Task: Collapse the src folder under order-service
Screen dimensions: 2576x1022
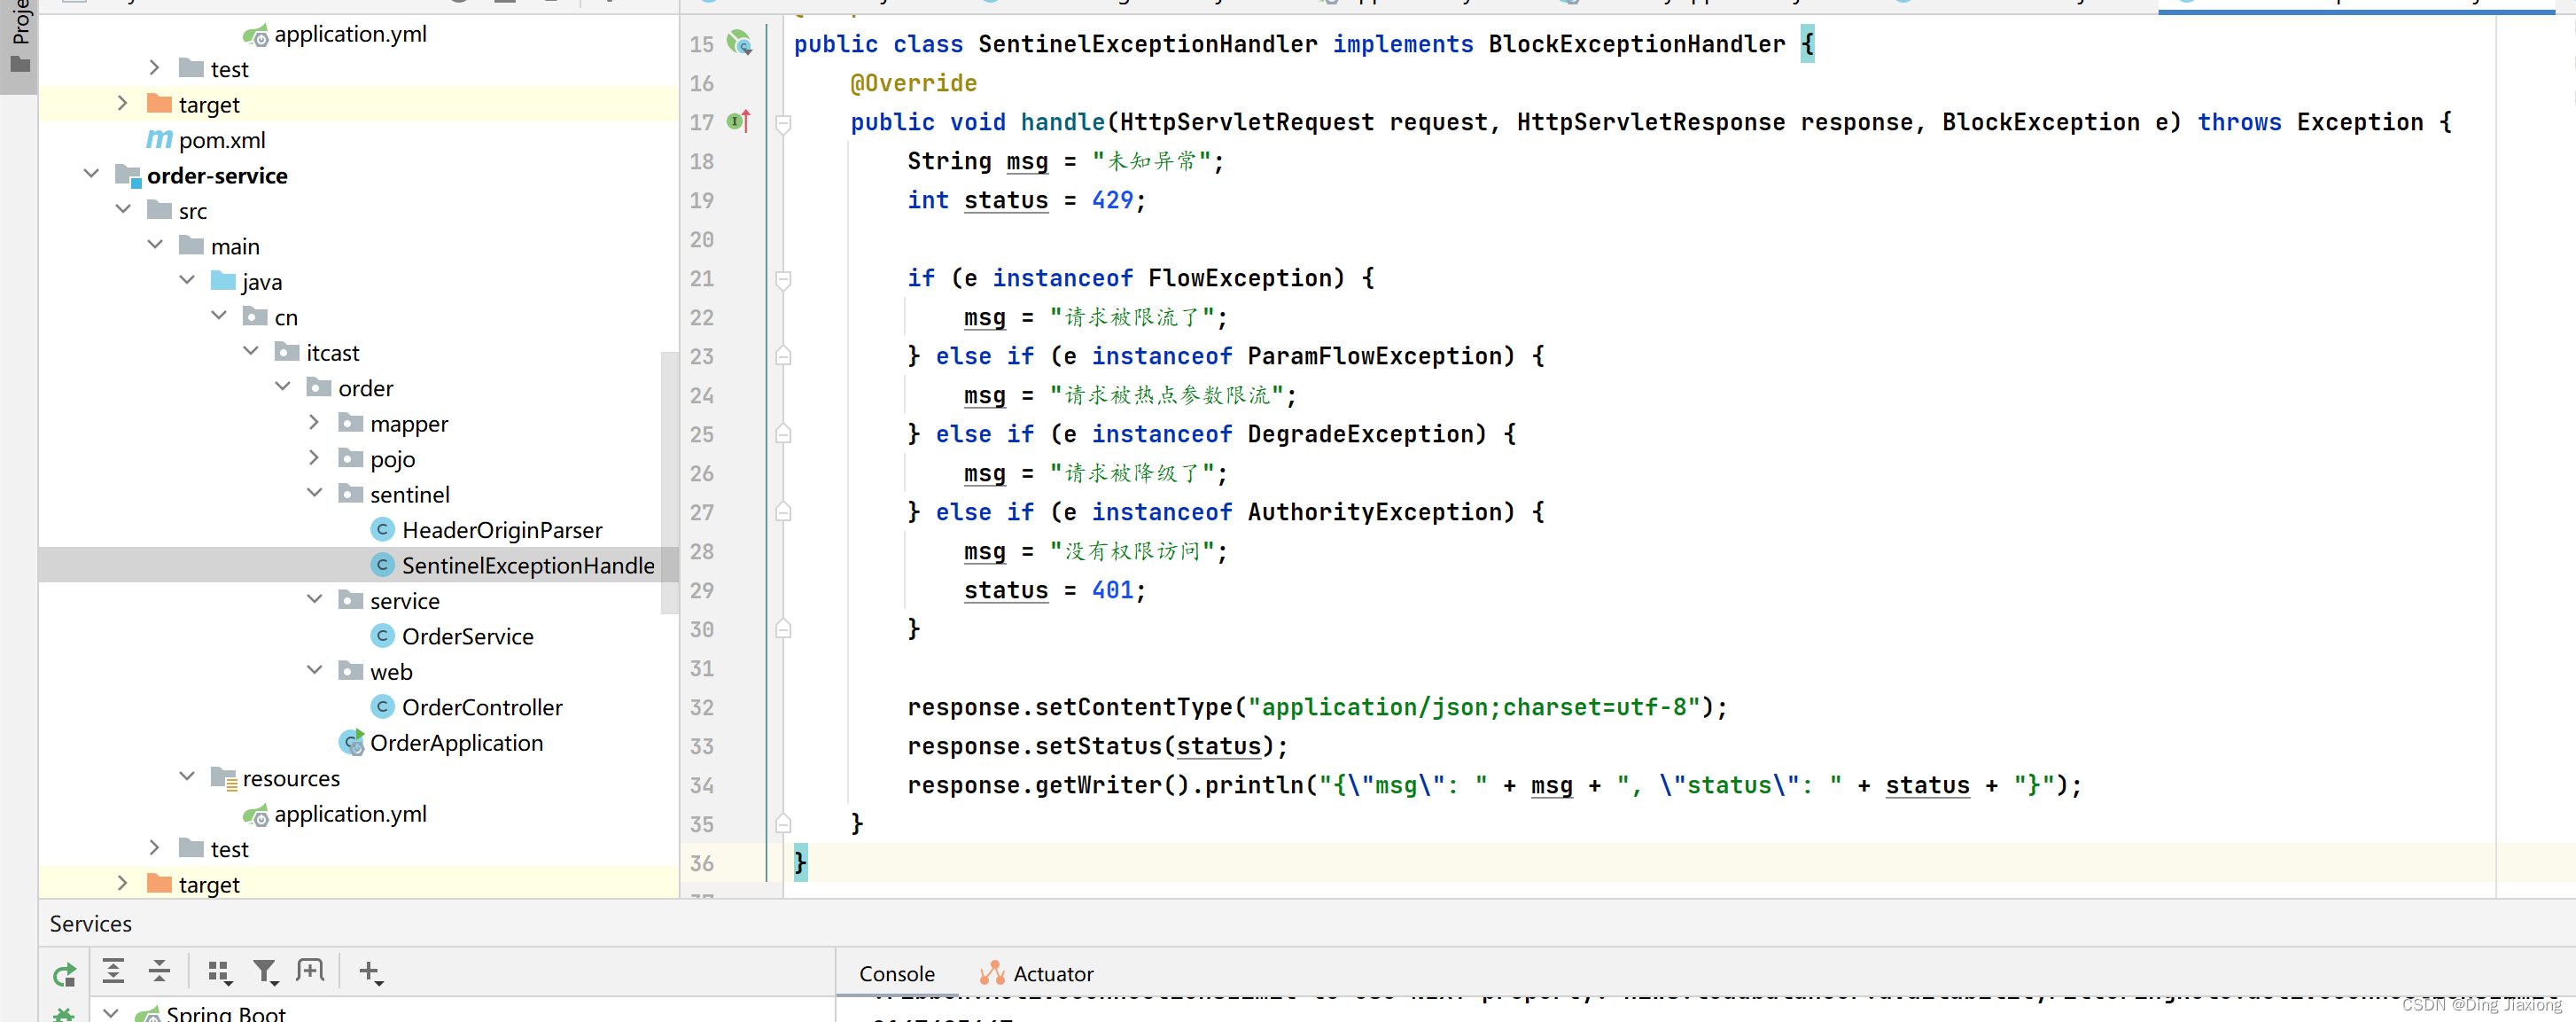Action: [x=124, y=209]
